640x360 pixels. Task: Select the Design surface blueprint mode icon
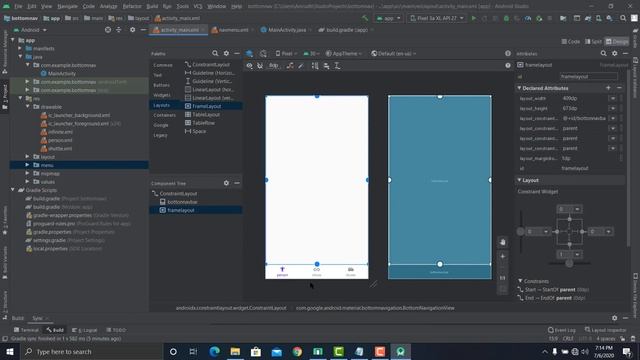pos(249,53)
